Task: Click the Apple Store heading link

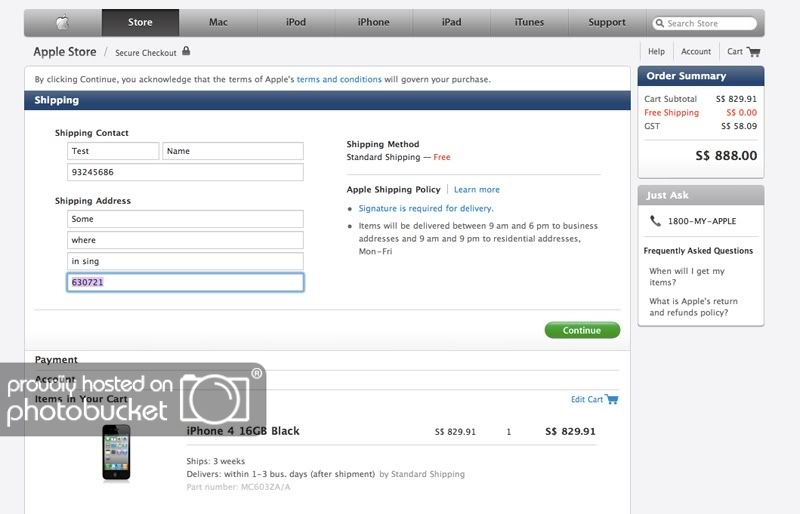Action: (65, 52)
